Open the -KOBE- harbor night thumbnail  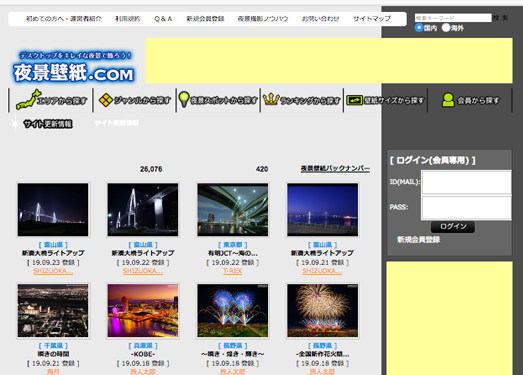[143, 311]
